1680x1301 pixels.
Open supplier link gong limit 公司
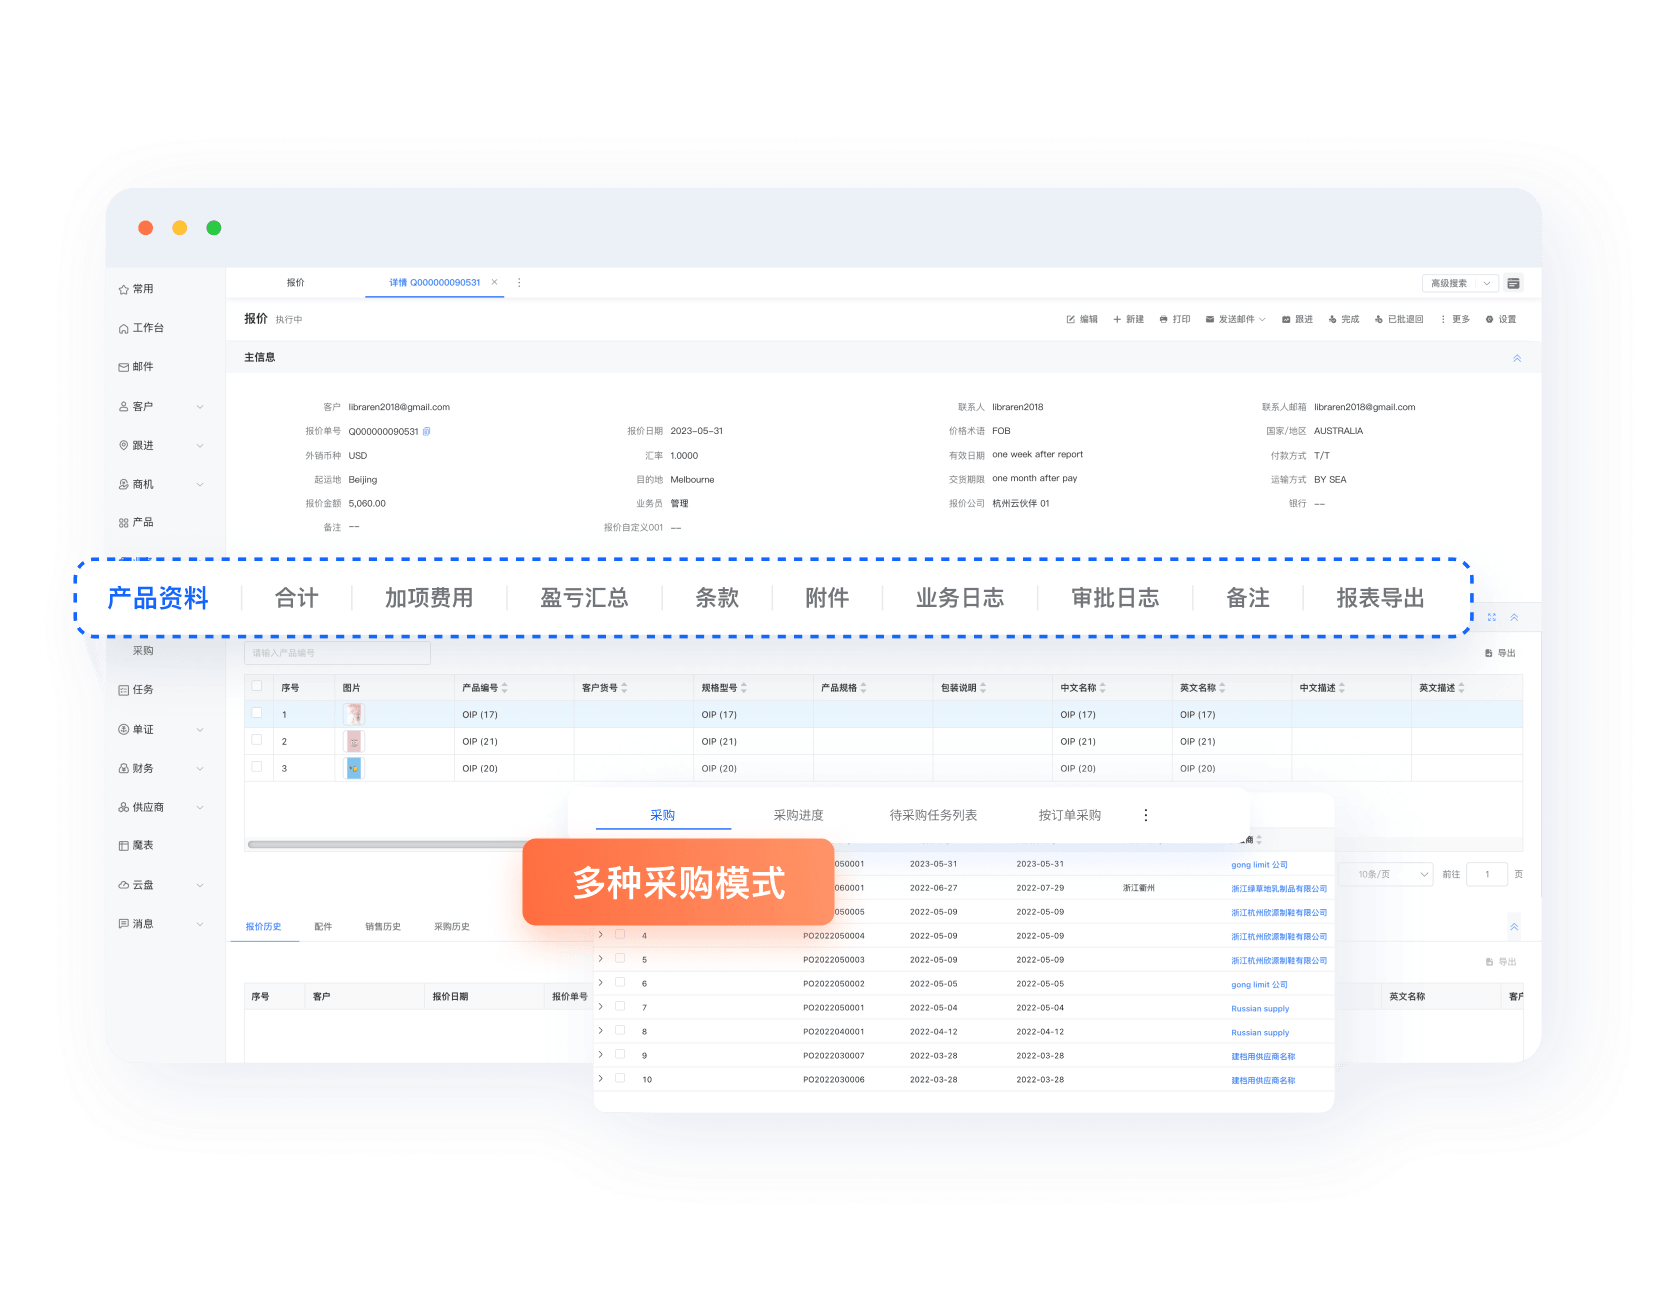1259,865
